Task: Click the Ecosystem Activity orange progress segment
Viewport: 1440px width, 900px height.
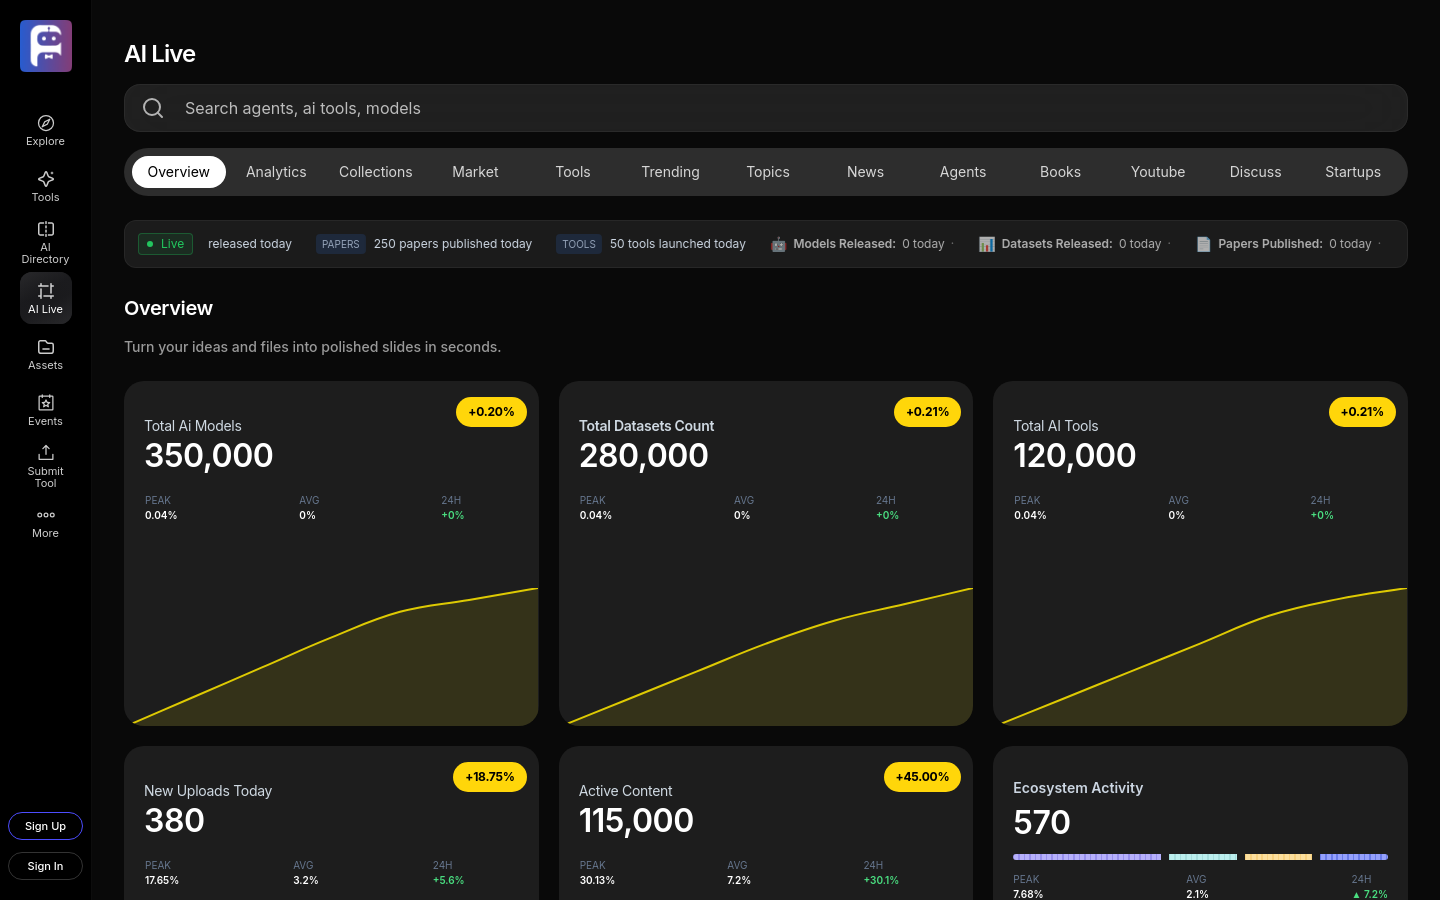Action: pos(1278,857)
